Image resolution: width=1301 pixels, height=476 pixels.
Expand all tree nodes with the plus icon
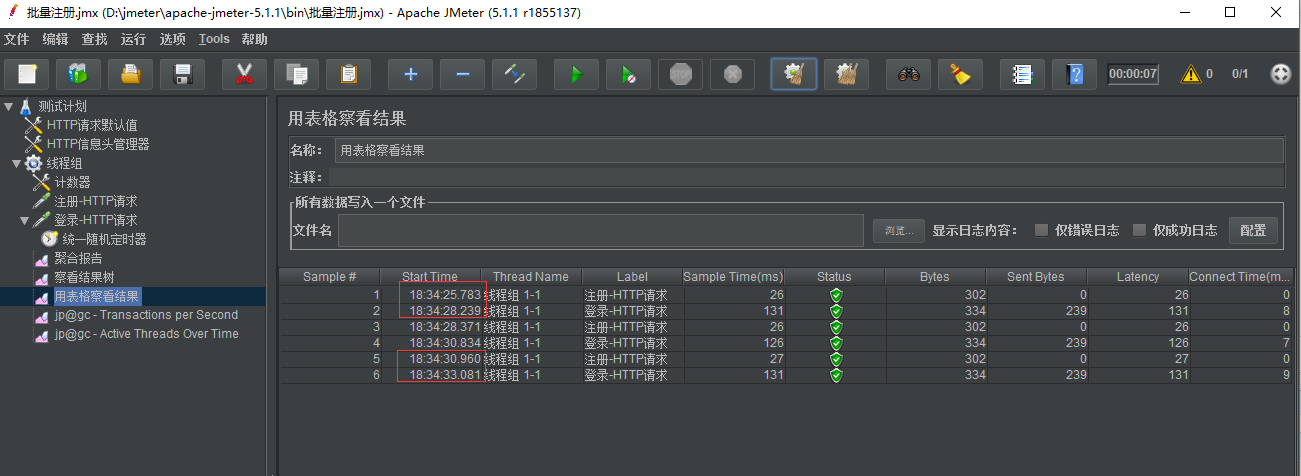pos(410,74)
